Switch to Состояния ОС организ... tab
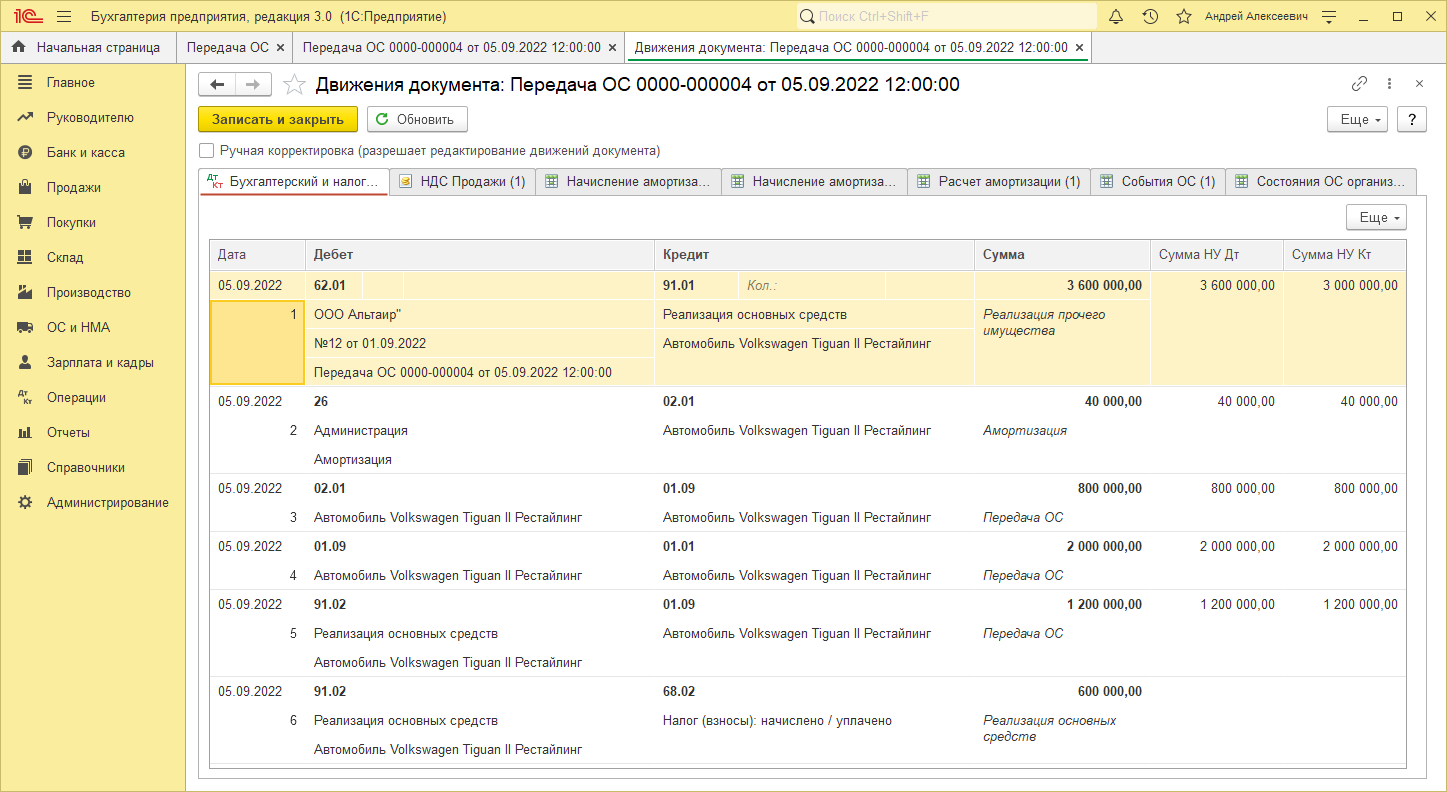Viewport: 1447px width, 792px height. 1321,182
